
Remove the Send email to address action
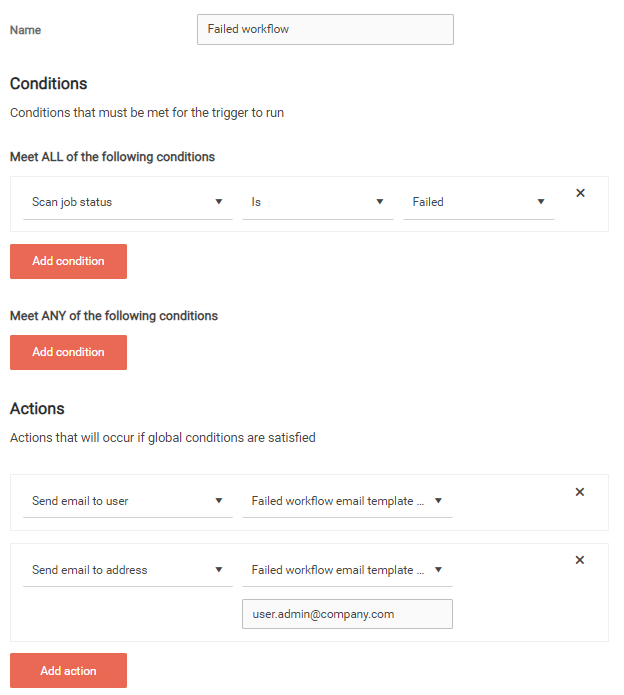(580, 560)
